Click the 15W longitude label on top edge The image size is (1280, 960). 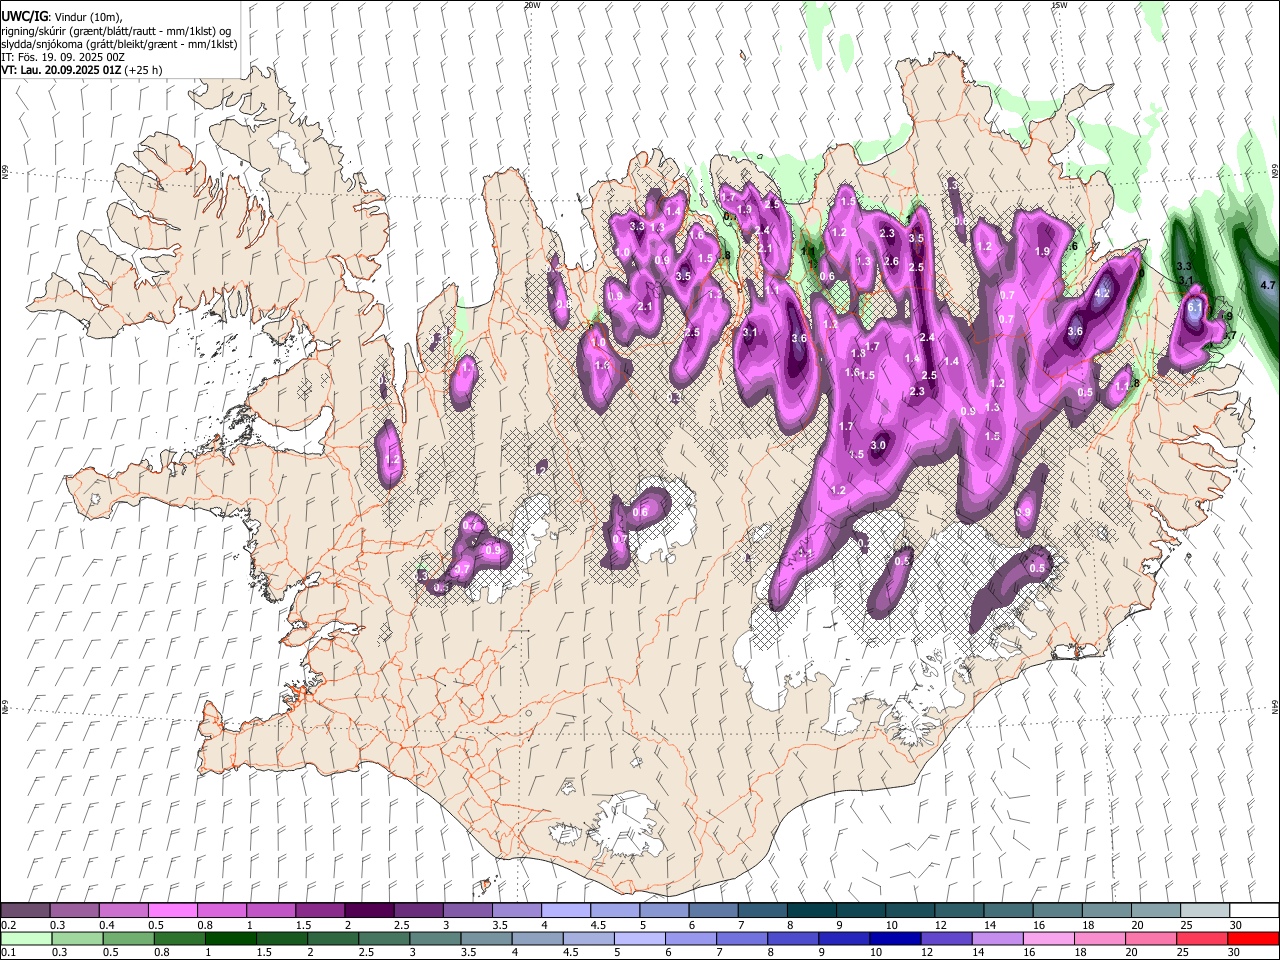pos(1059,5)
